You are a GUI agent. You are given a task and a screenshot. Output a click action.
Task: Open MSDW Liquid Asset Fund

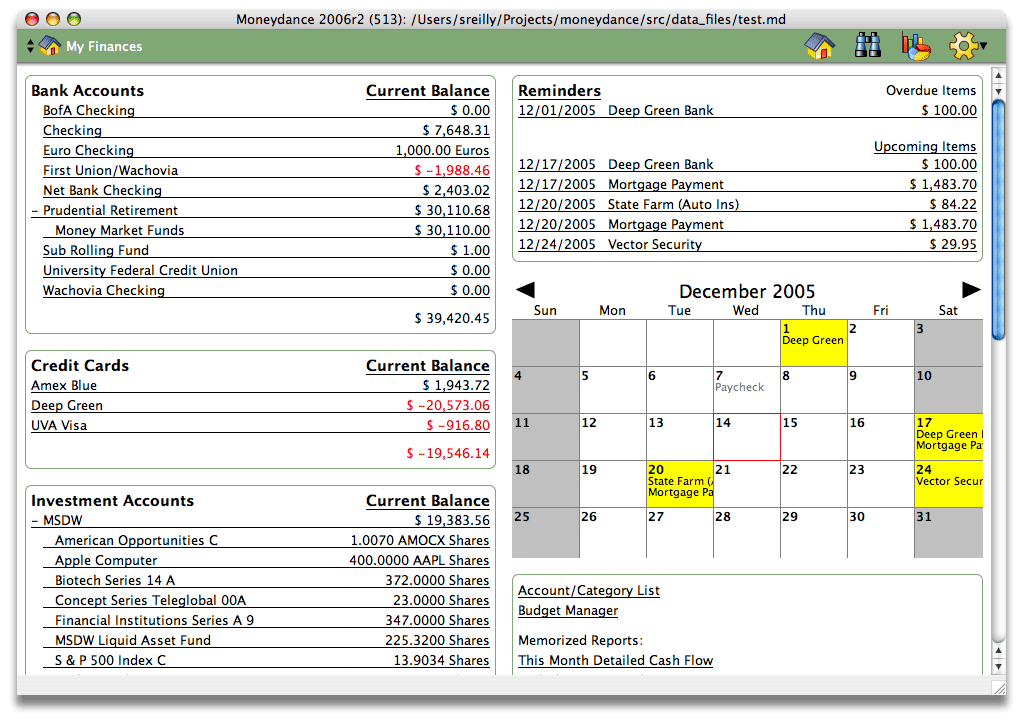(x=133, y=640)
